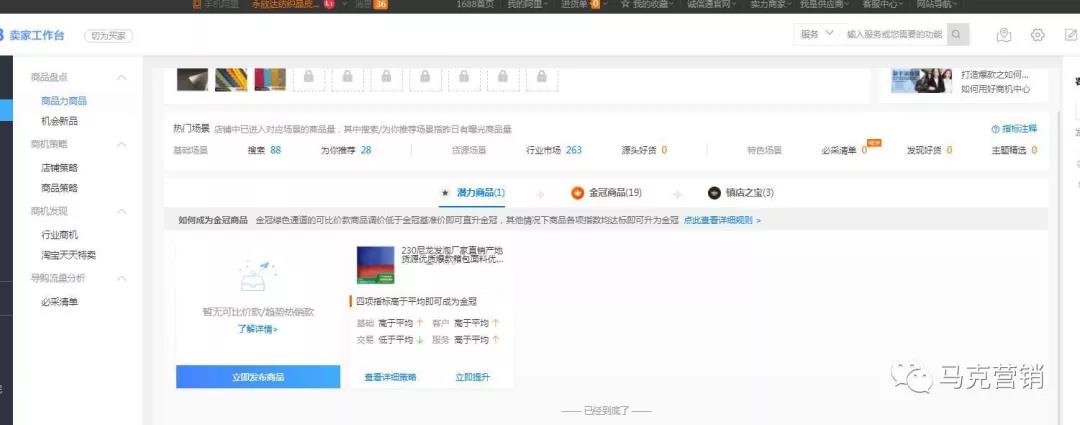Collapse the 商机策略 sidebar section
The height and width of the screenshot is (425, 1080).
tap(122, 144)
